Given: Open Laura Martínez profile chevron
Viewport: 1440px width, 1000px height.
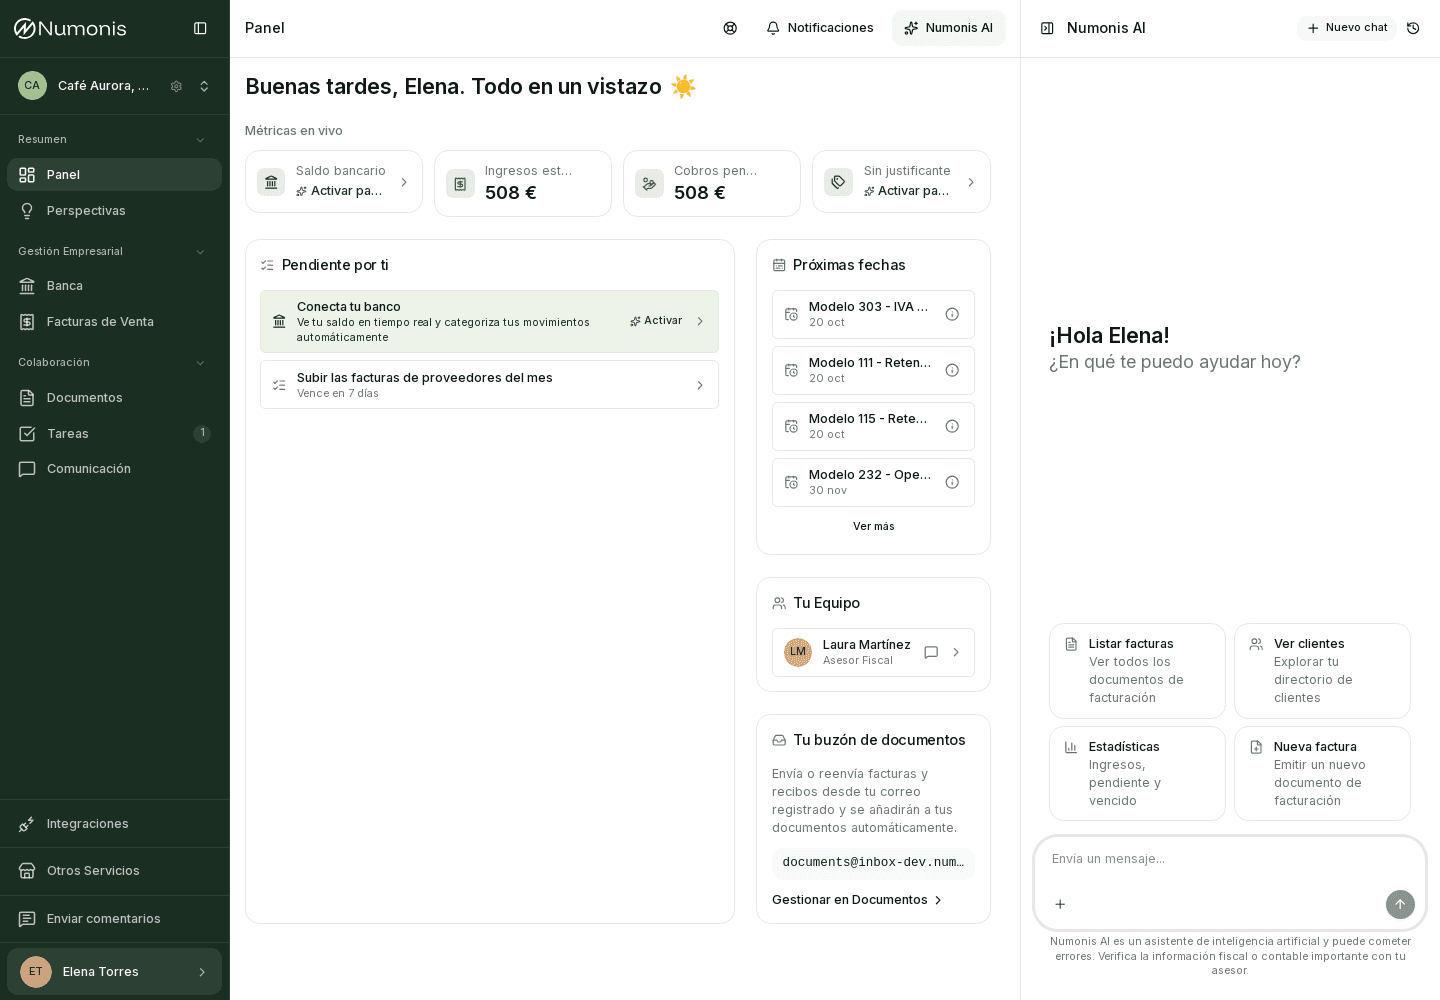Looking at the screenshot, I should [x=956, y=652].
